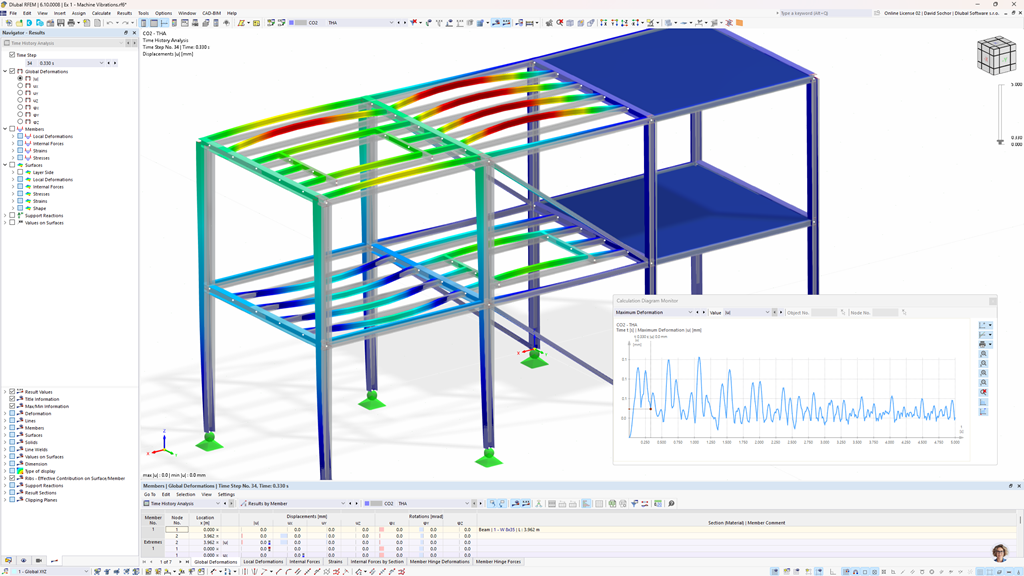Viewport: 1024px width, 576px height.
Task: Switch to Display navigator using the eye icon
Action: pos(23,560)
